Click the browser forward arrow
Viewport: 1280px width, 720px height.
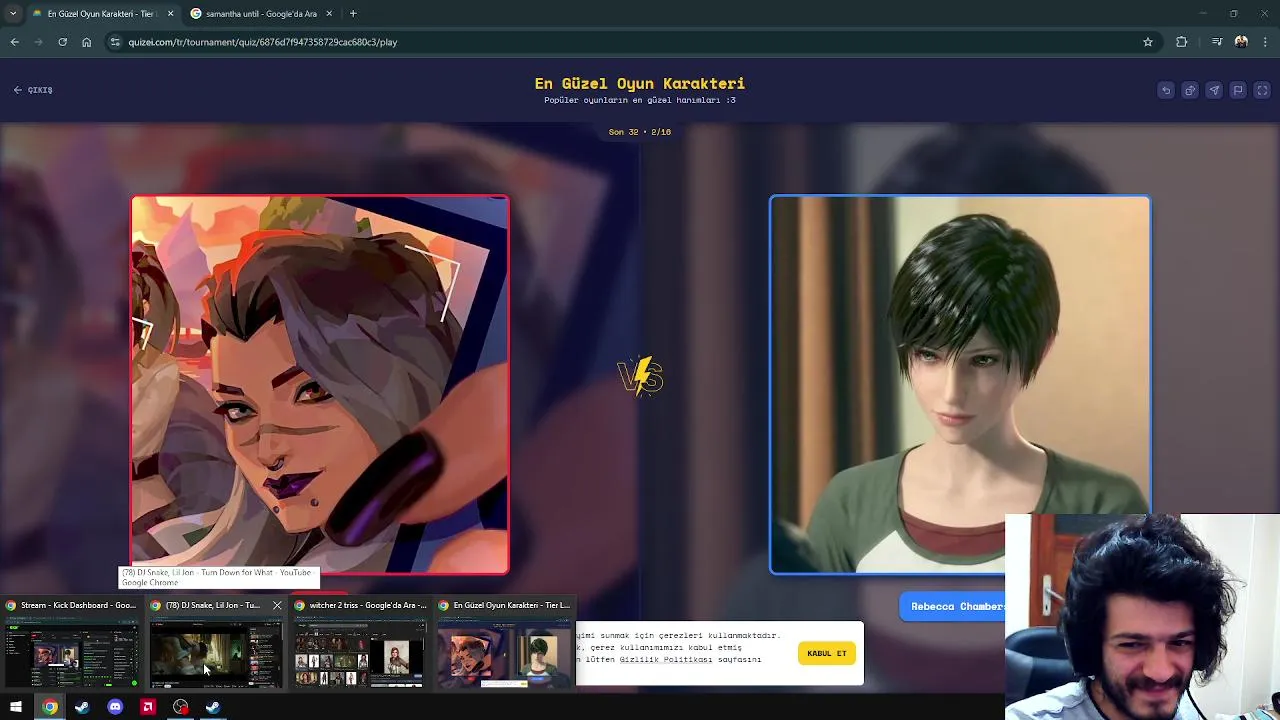(x=38, y=42)
